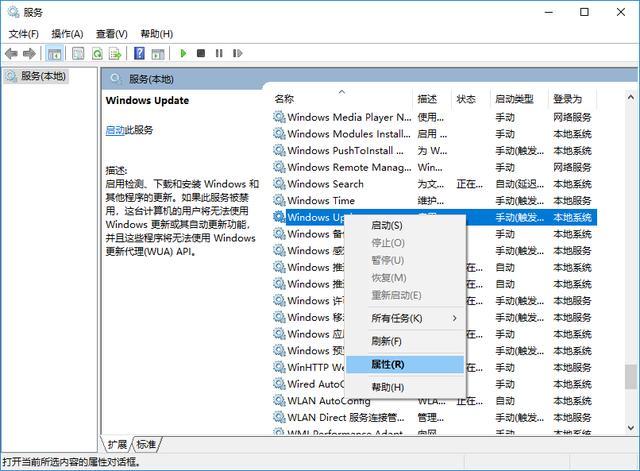640x471 pixels.
Task: Toggle the console tree pane icon
Action: [54, 53]
